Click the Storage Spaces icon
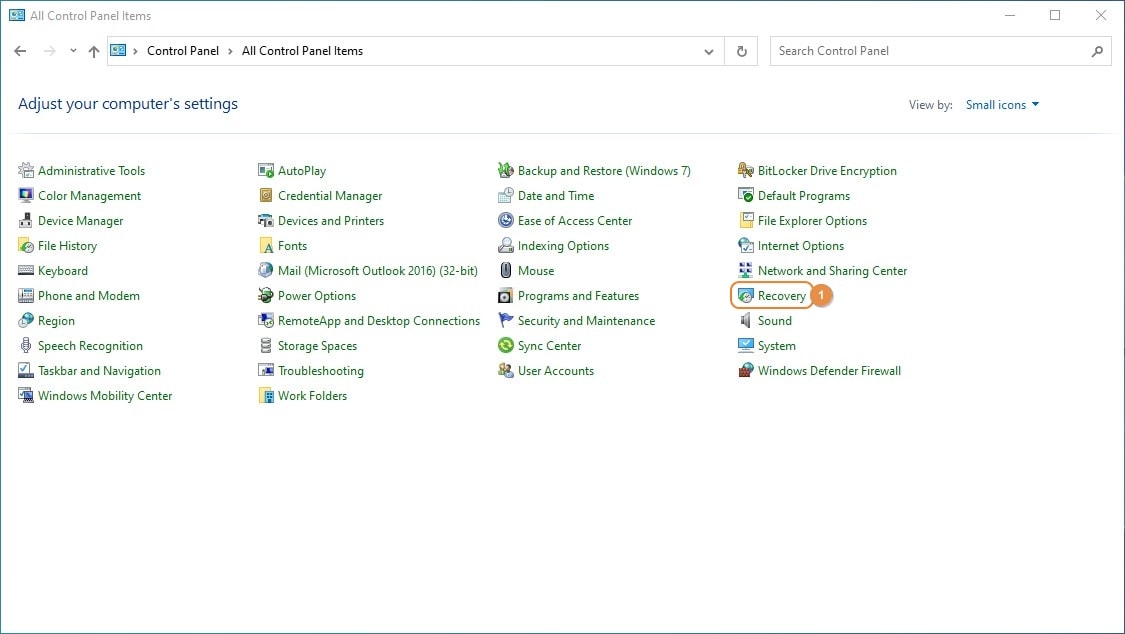This screenshot has width=1125, height=634. (x=266, y=346)
